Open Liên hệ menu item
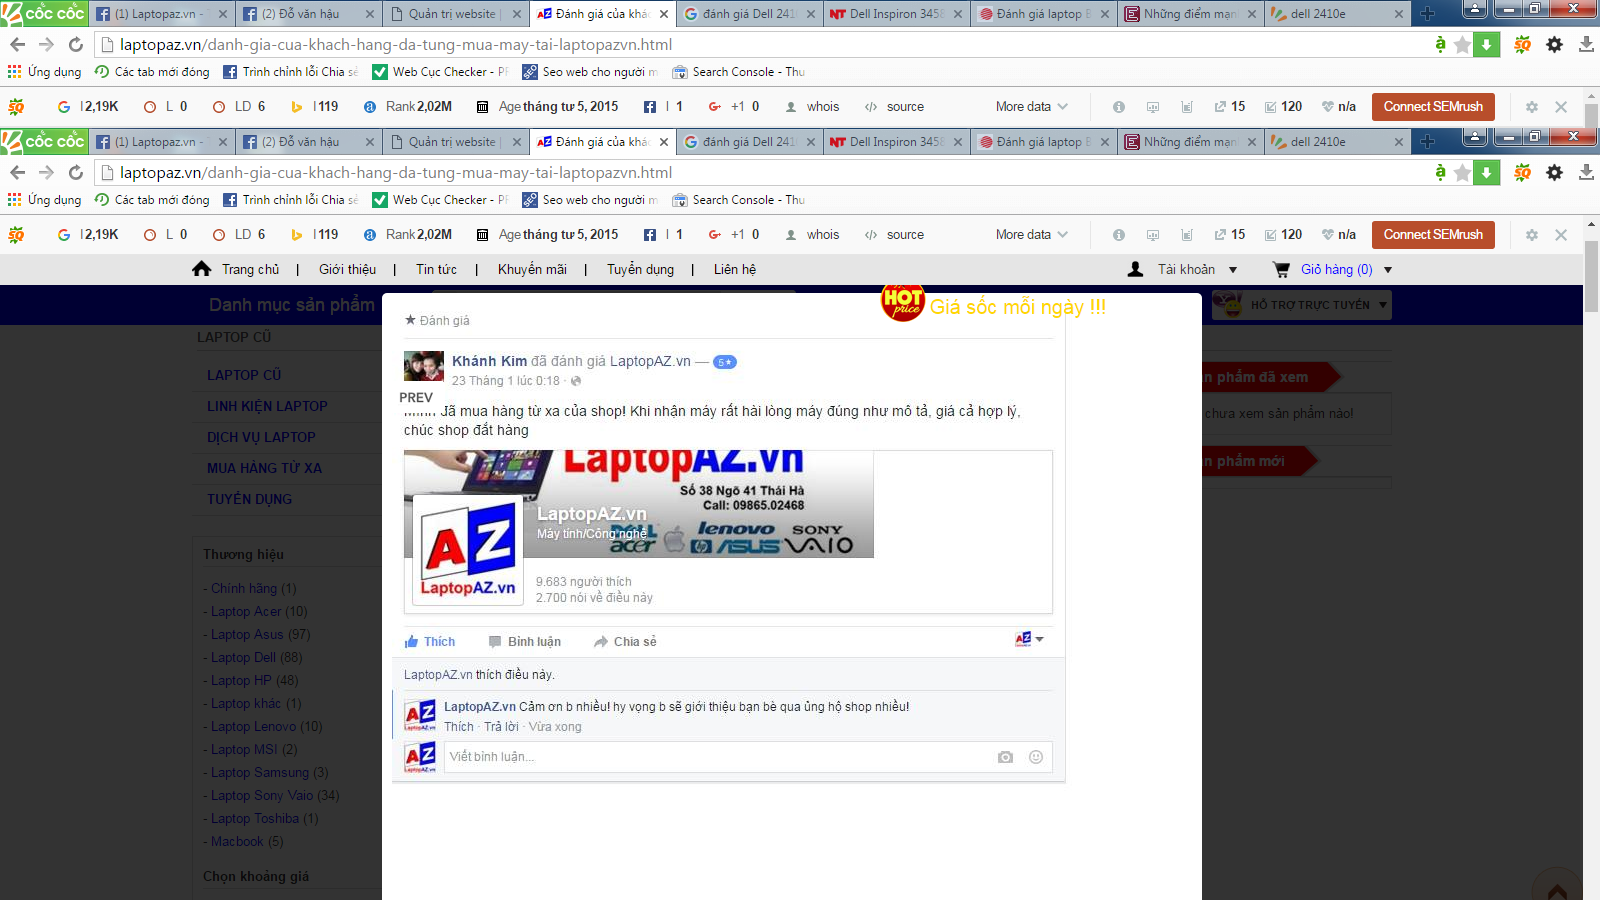This screenshot has height=900, width=1600. 735,269
